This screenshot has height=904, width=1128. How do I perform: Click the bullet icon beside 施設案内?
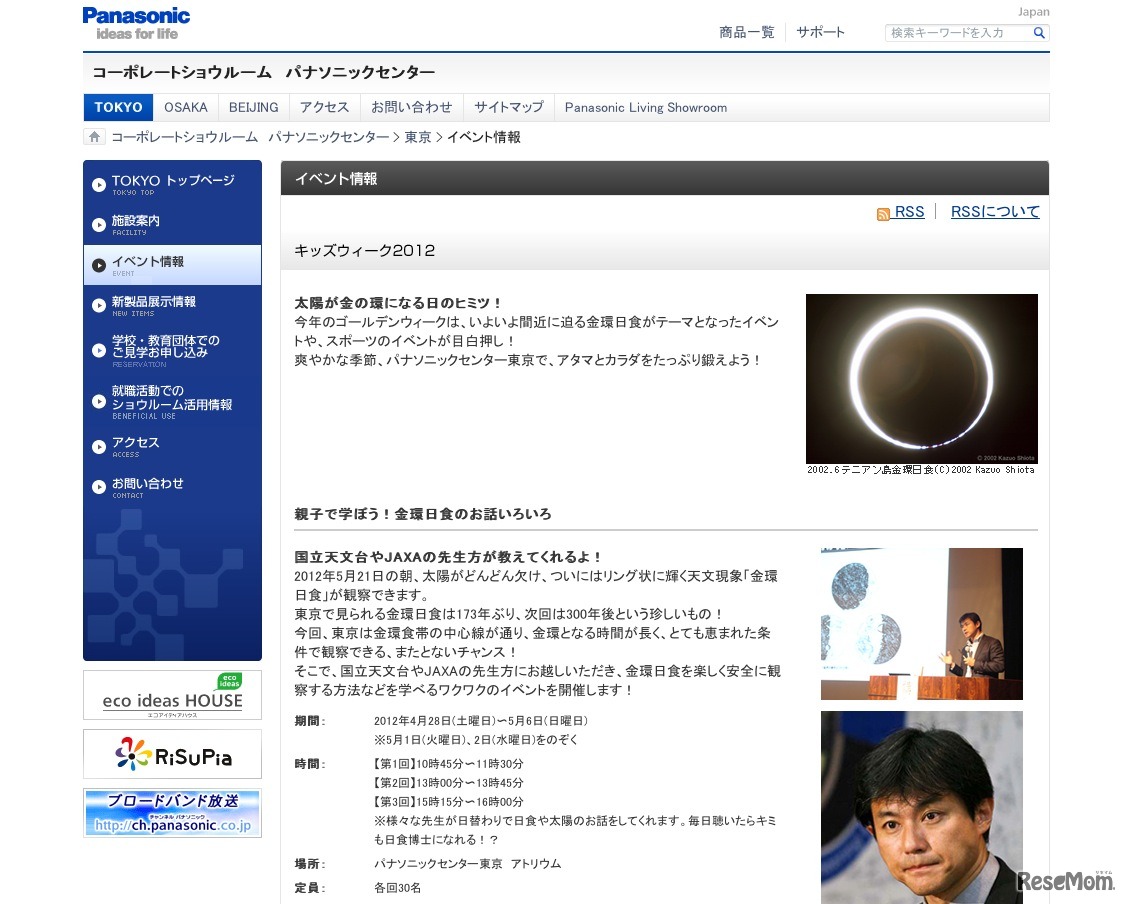[99, 225]
